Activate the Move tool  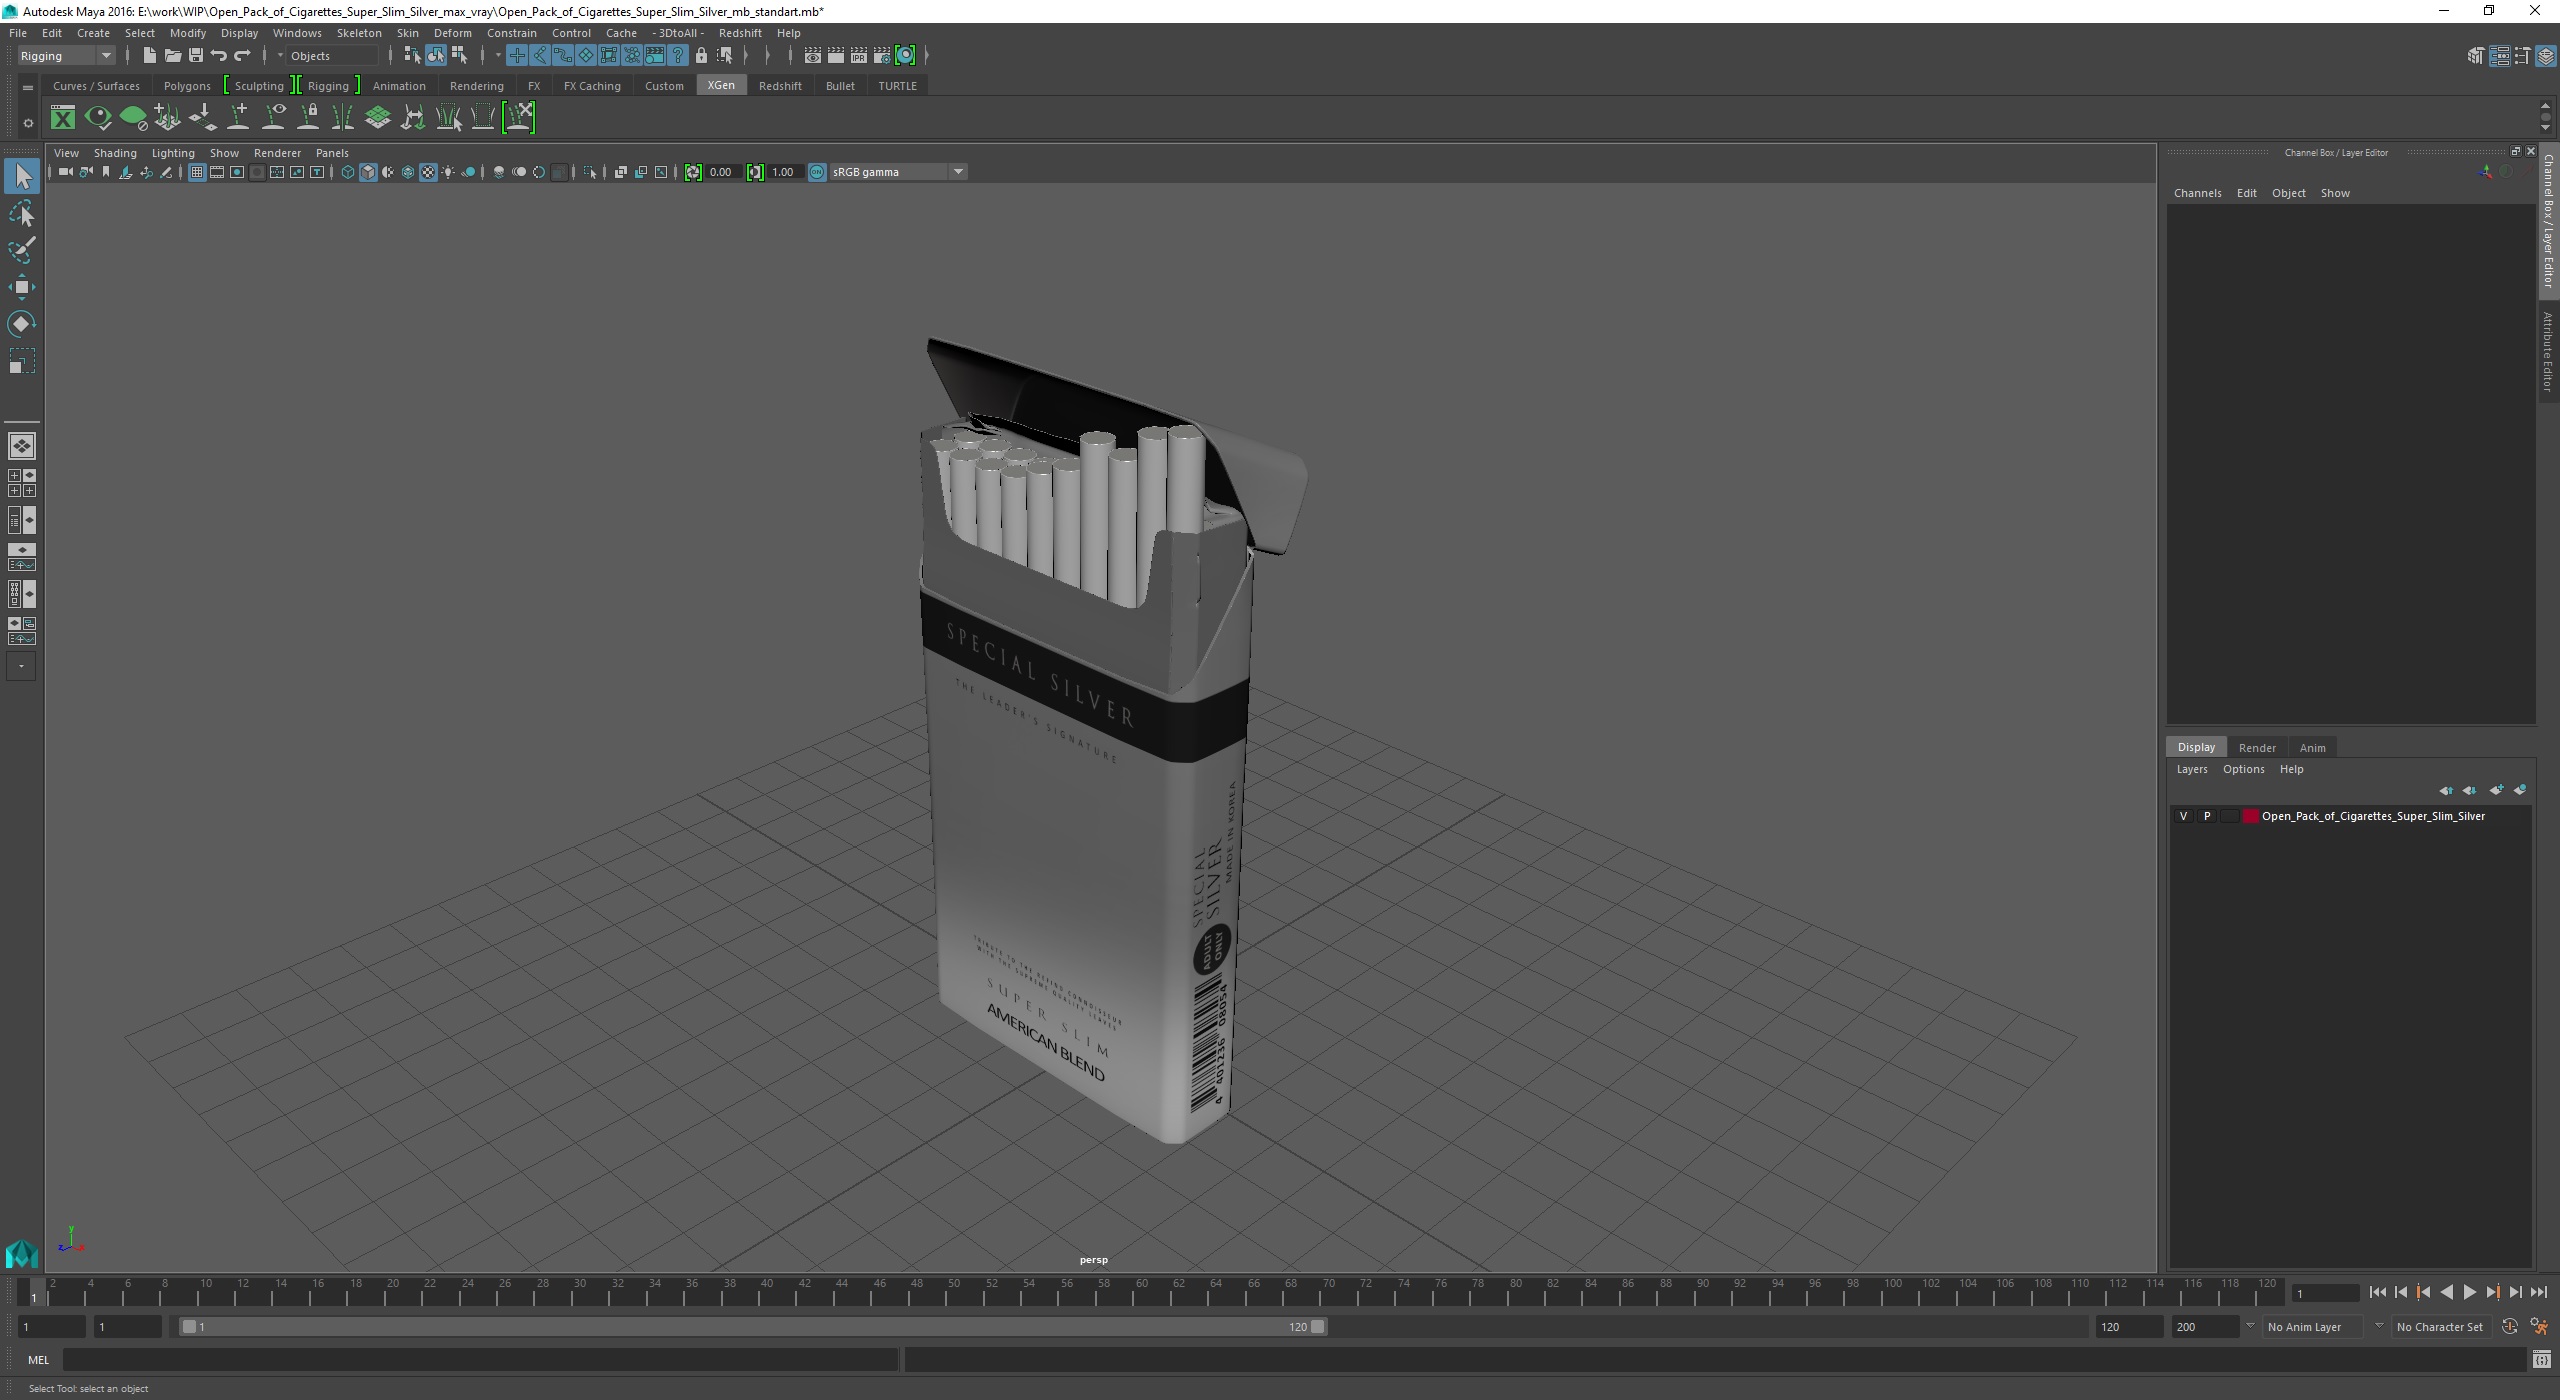pyautogui.click(x=22, y=287)
